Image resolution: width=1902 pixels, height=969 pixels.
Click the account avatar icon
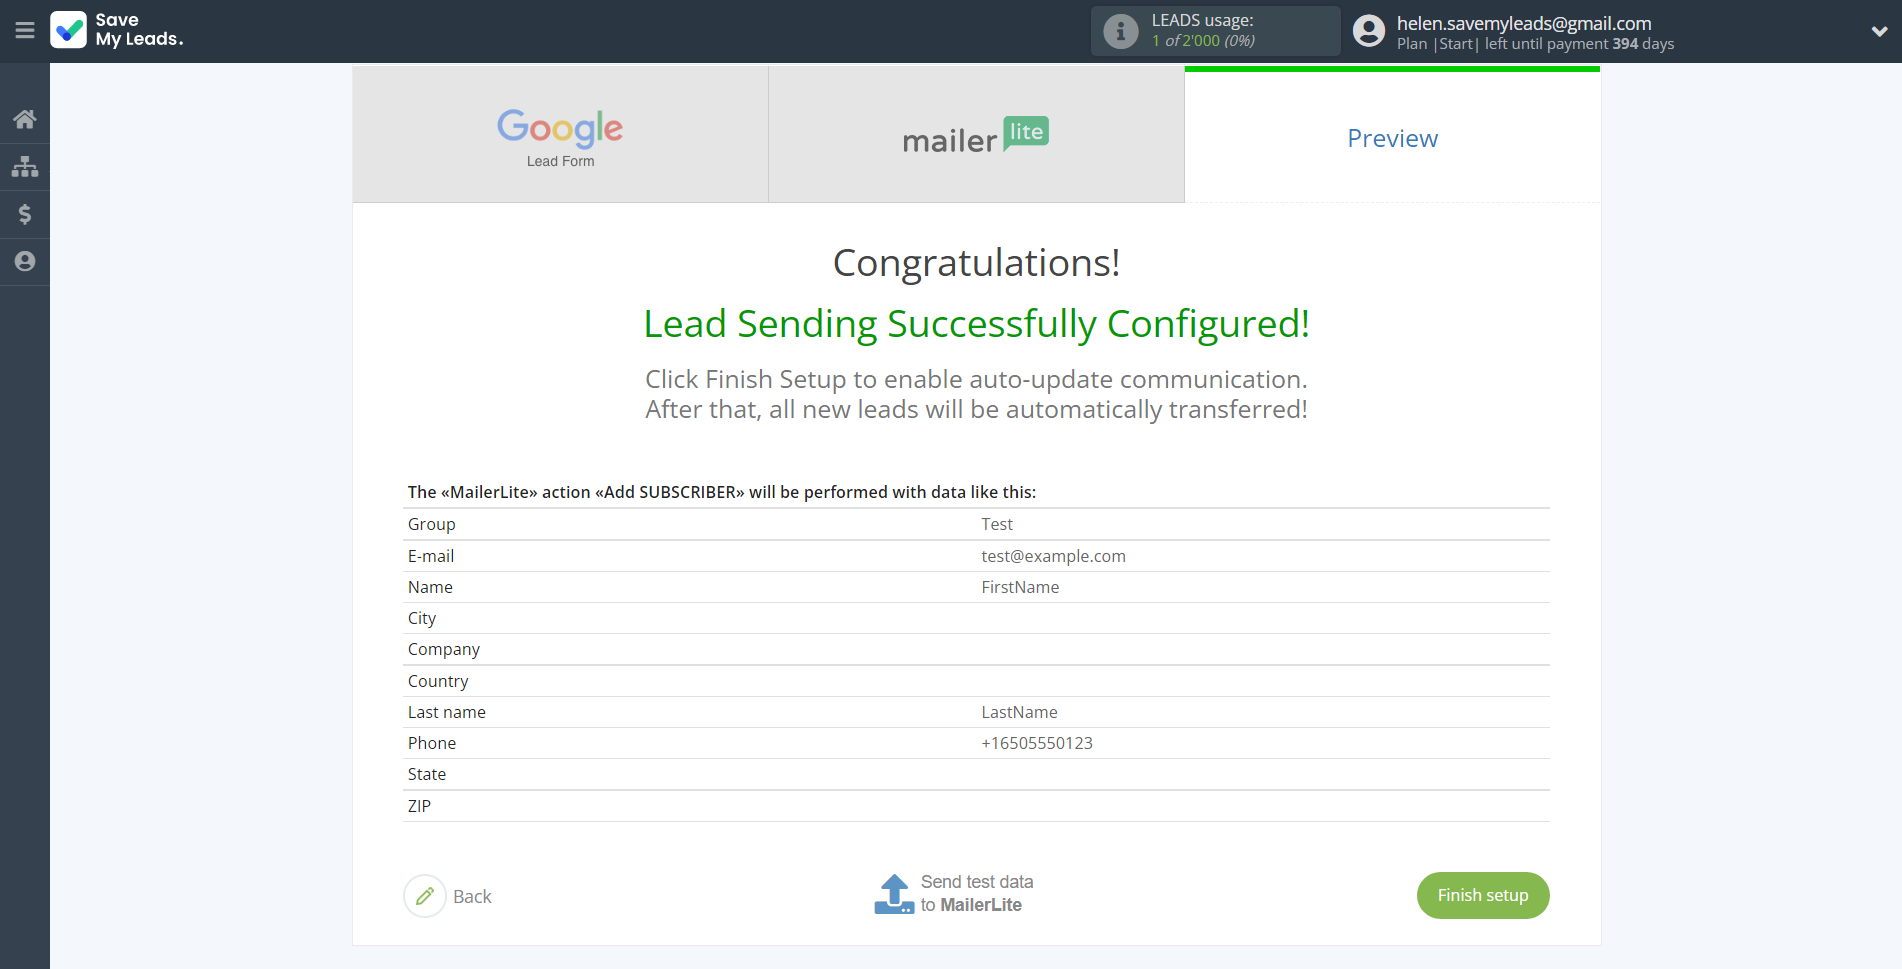coord(1369,31)
